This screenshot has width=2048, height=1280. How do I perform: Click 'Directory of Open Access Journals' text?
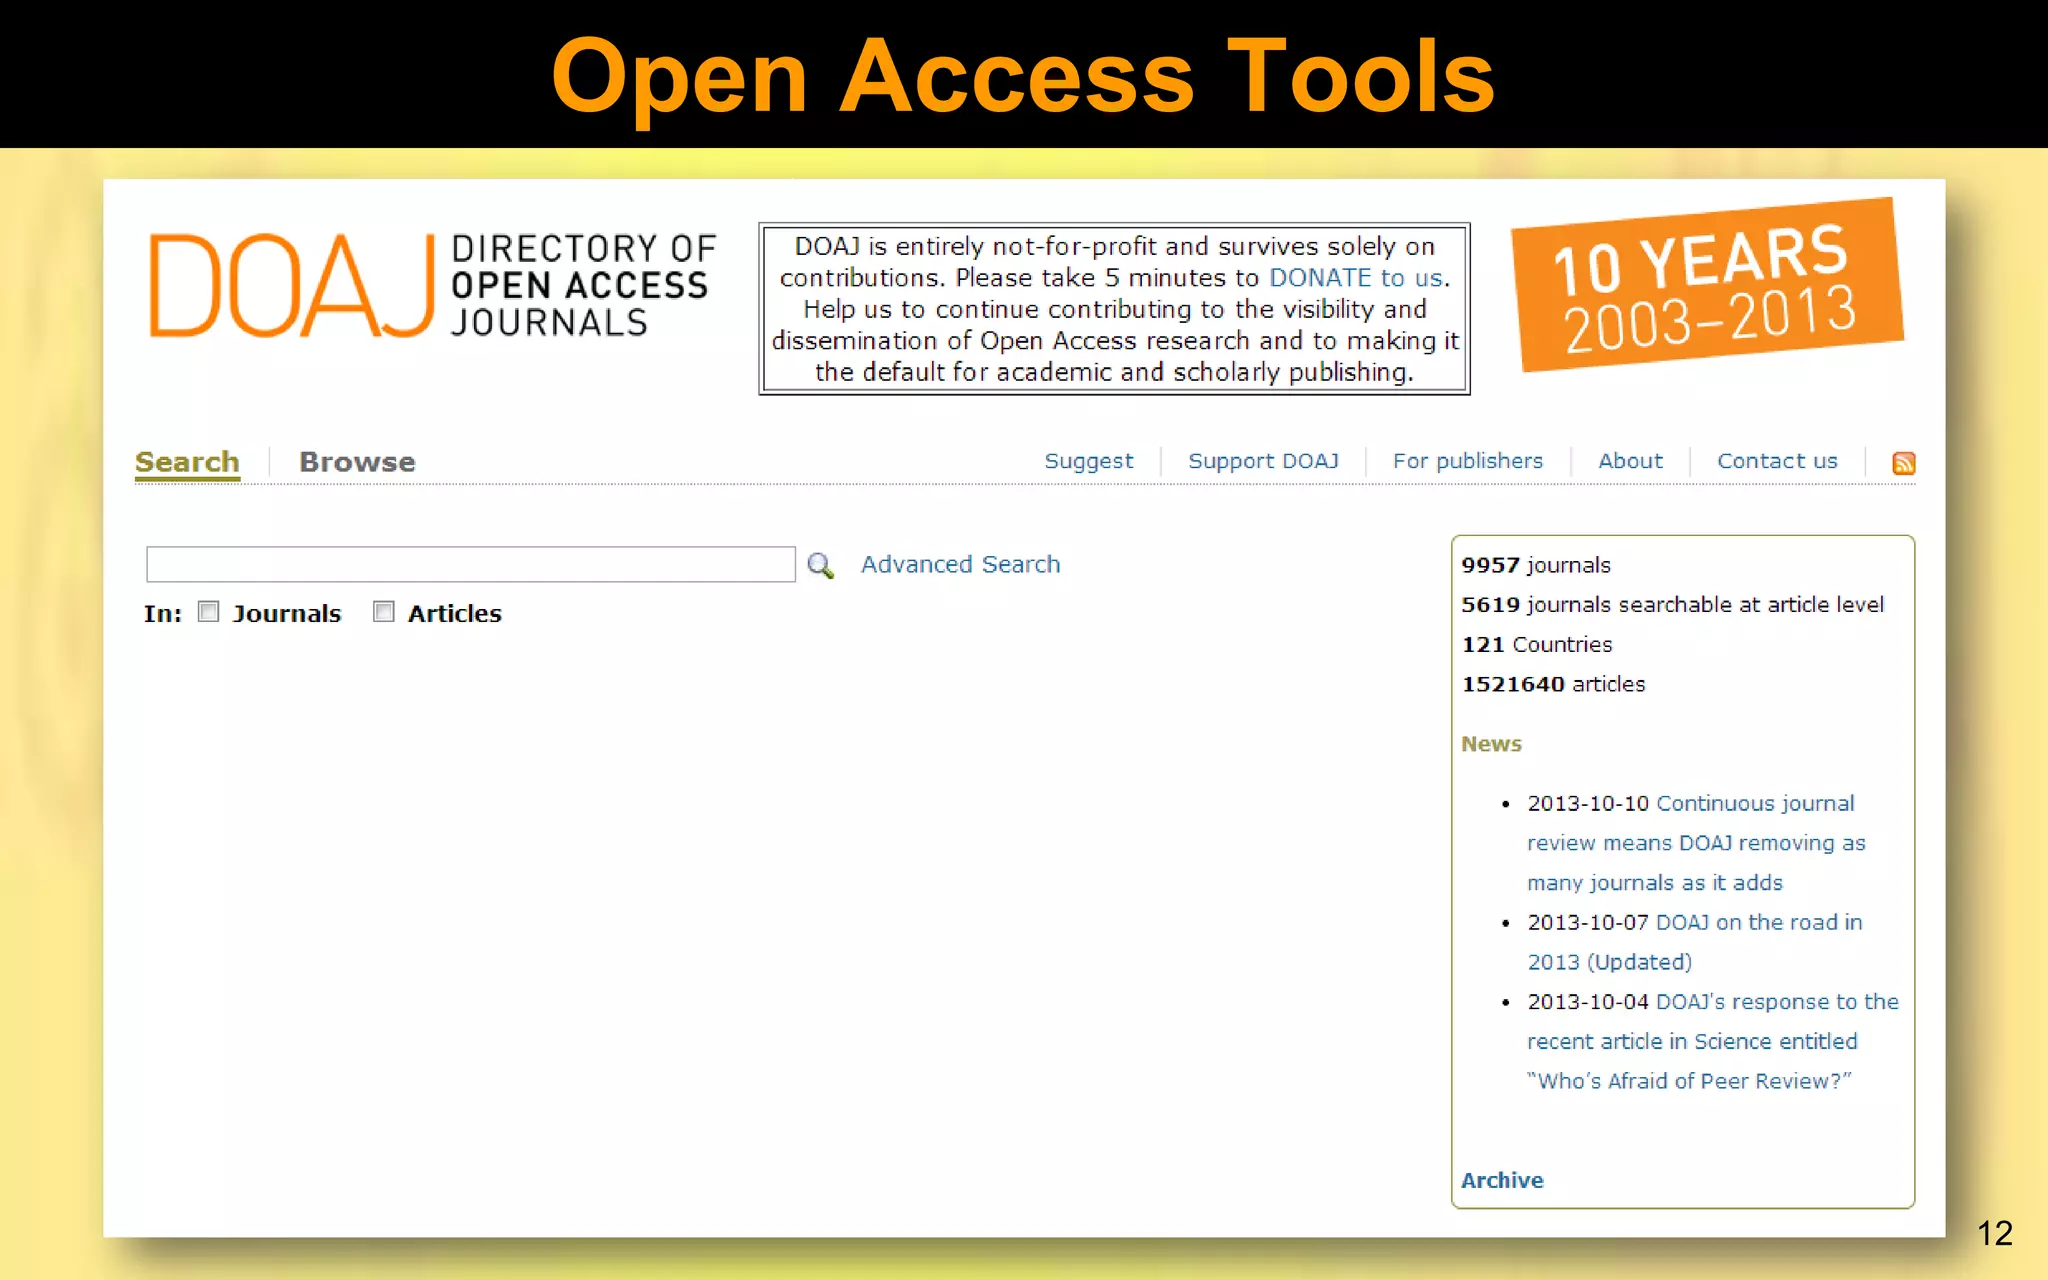point(583,286)
